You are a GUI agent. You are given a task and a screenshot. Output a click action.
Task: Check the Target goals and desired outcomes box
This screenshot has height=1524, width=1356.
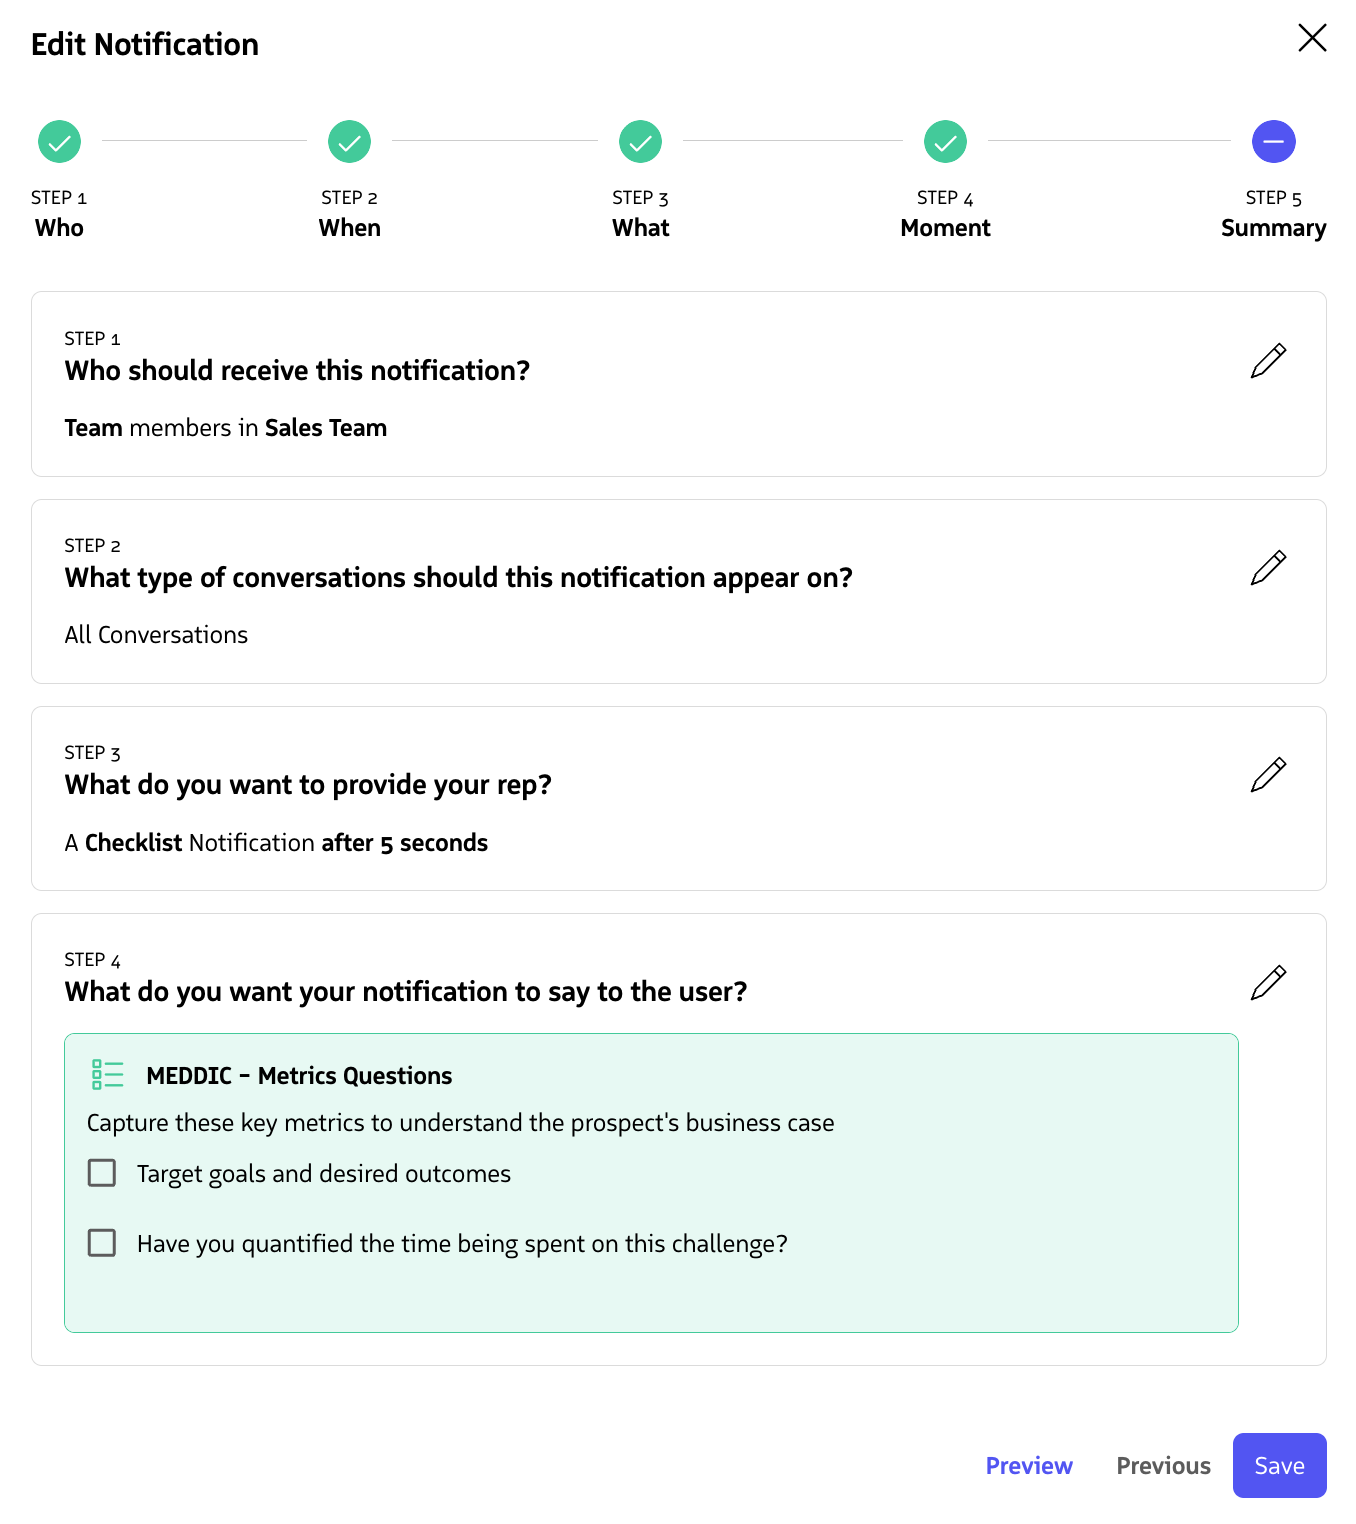[x=101, y=1172]
